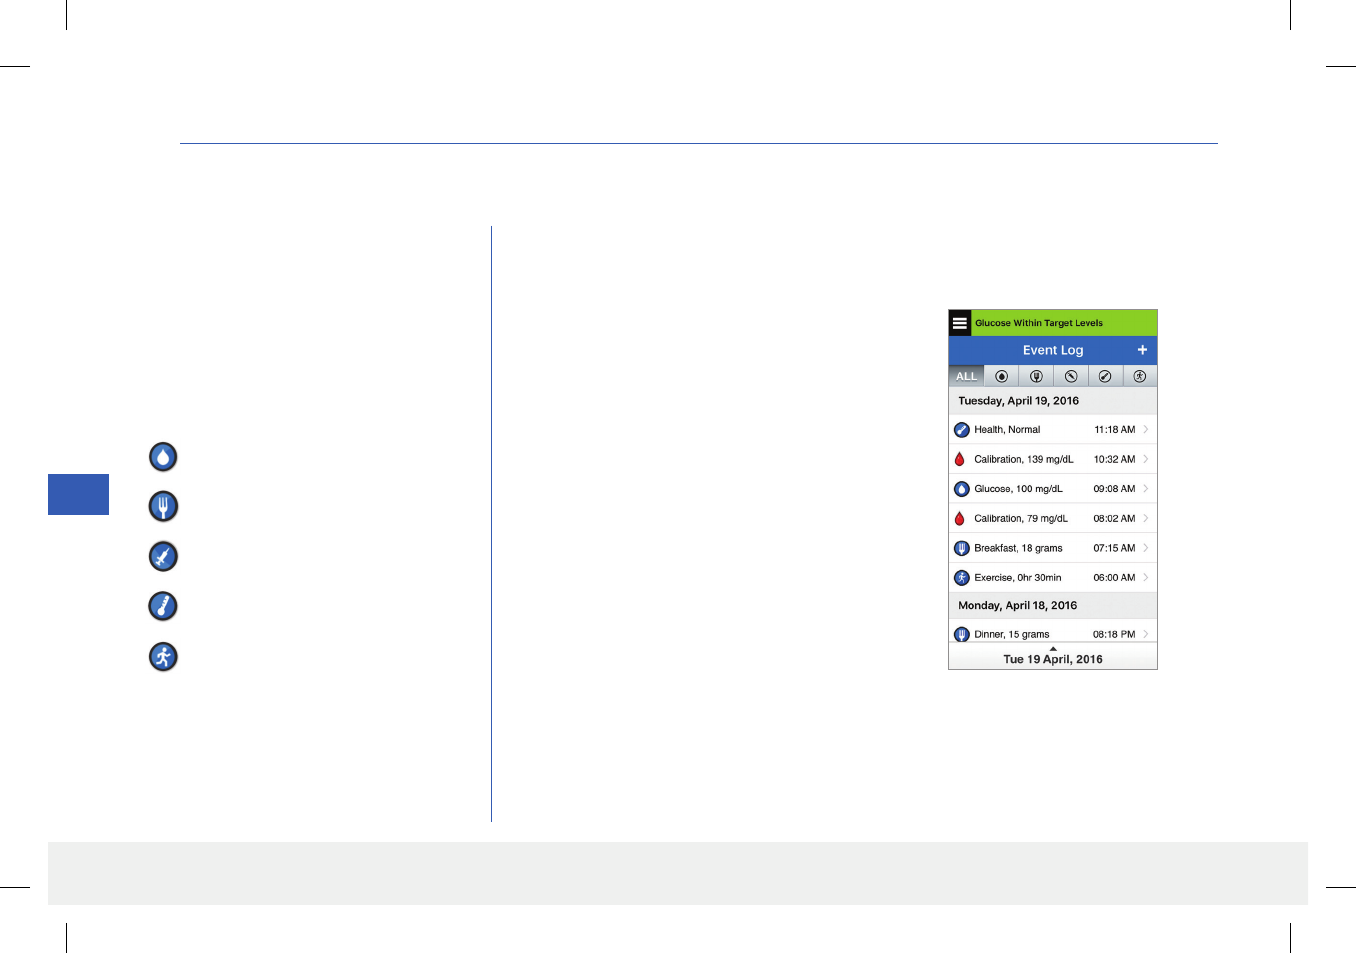1356x953 pixels.
Task: Click the glucose drop icon in legend
Action: coord(163,457)
